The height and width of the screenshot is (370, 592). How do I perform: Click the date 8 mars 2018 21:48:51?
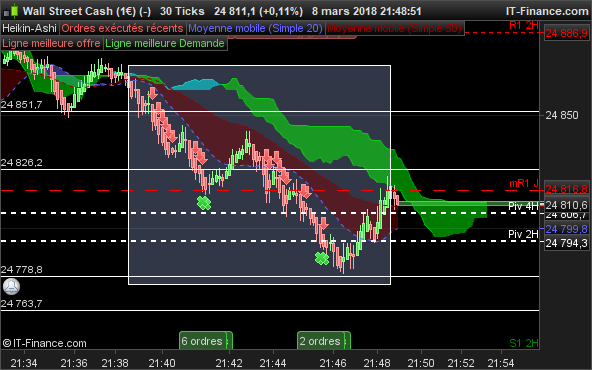click(367, 11)
